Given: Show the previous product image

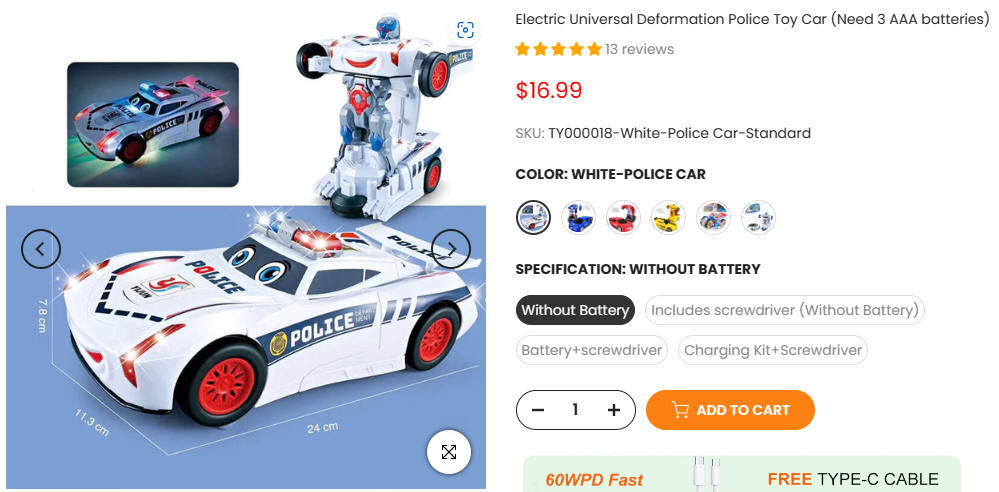Looking at the screenshot, I should click(x=41, y=249).
